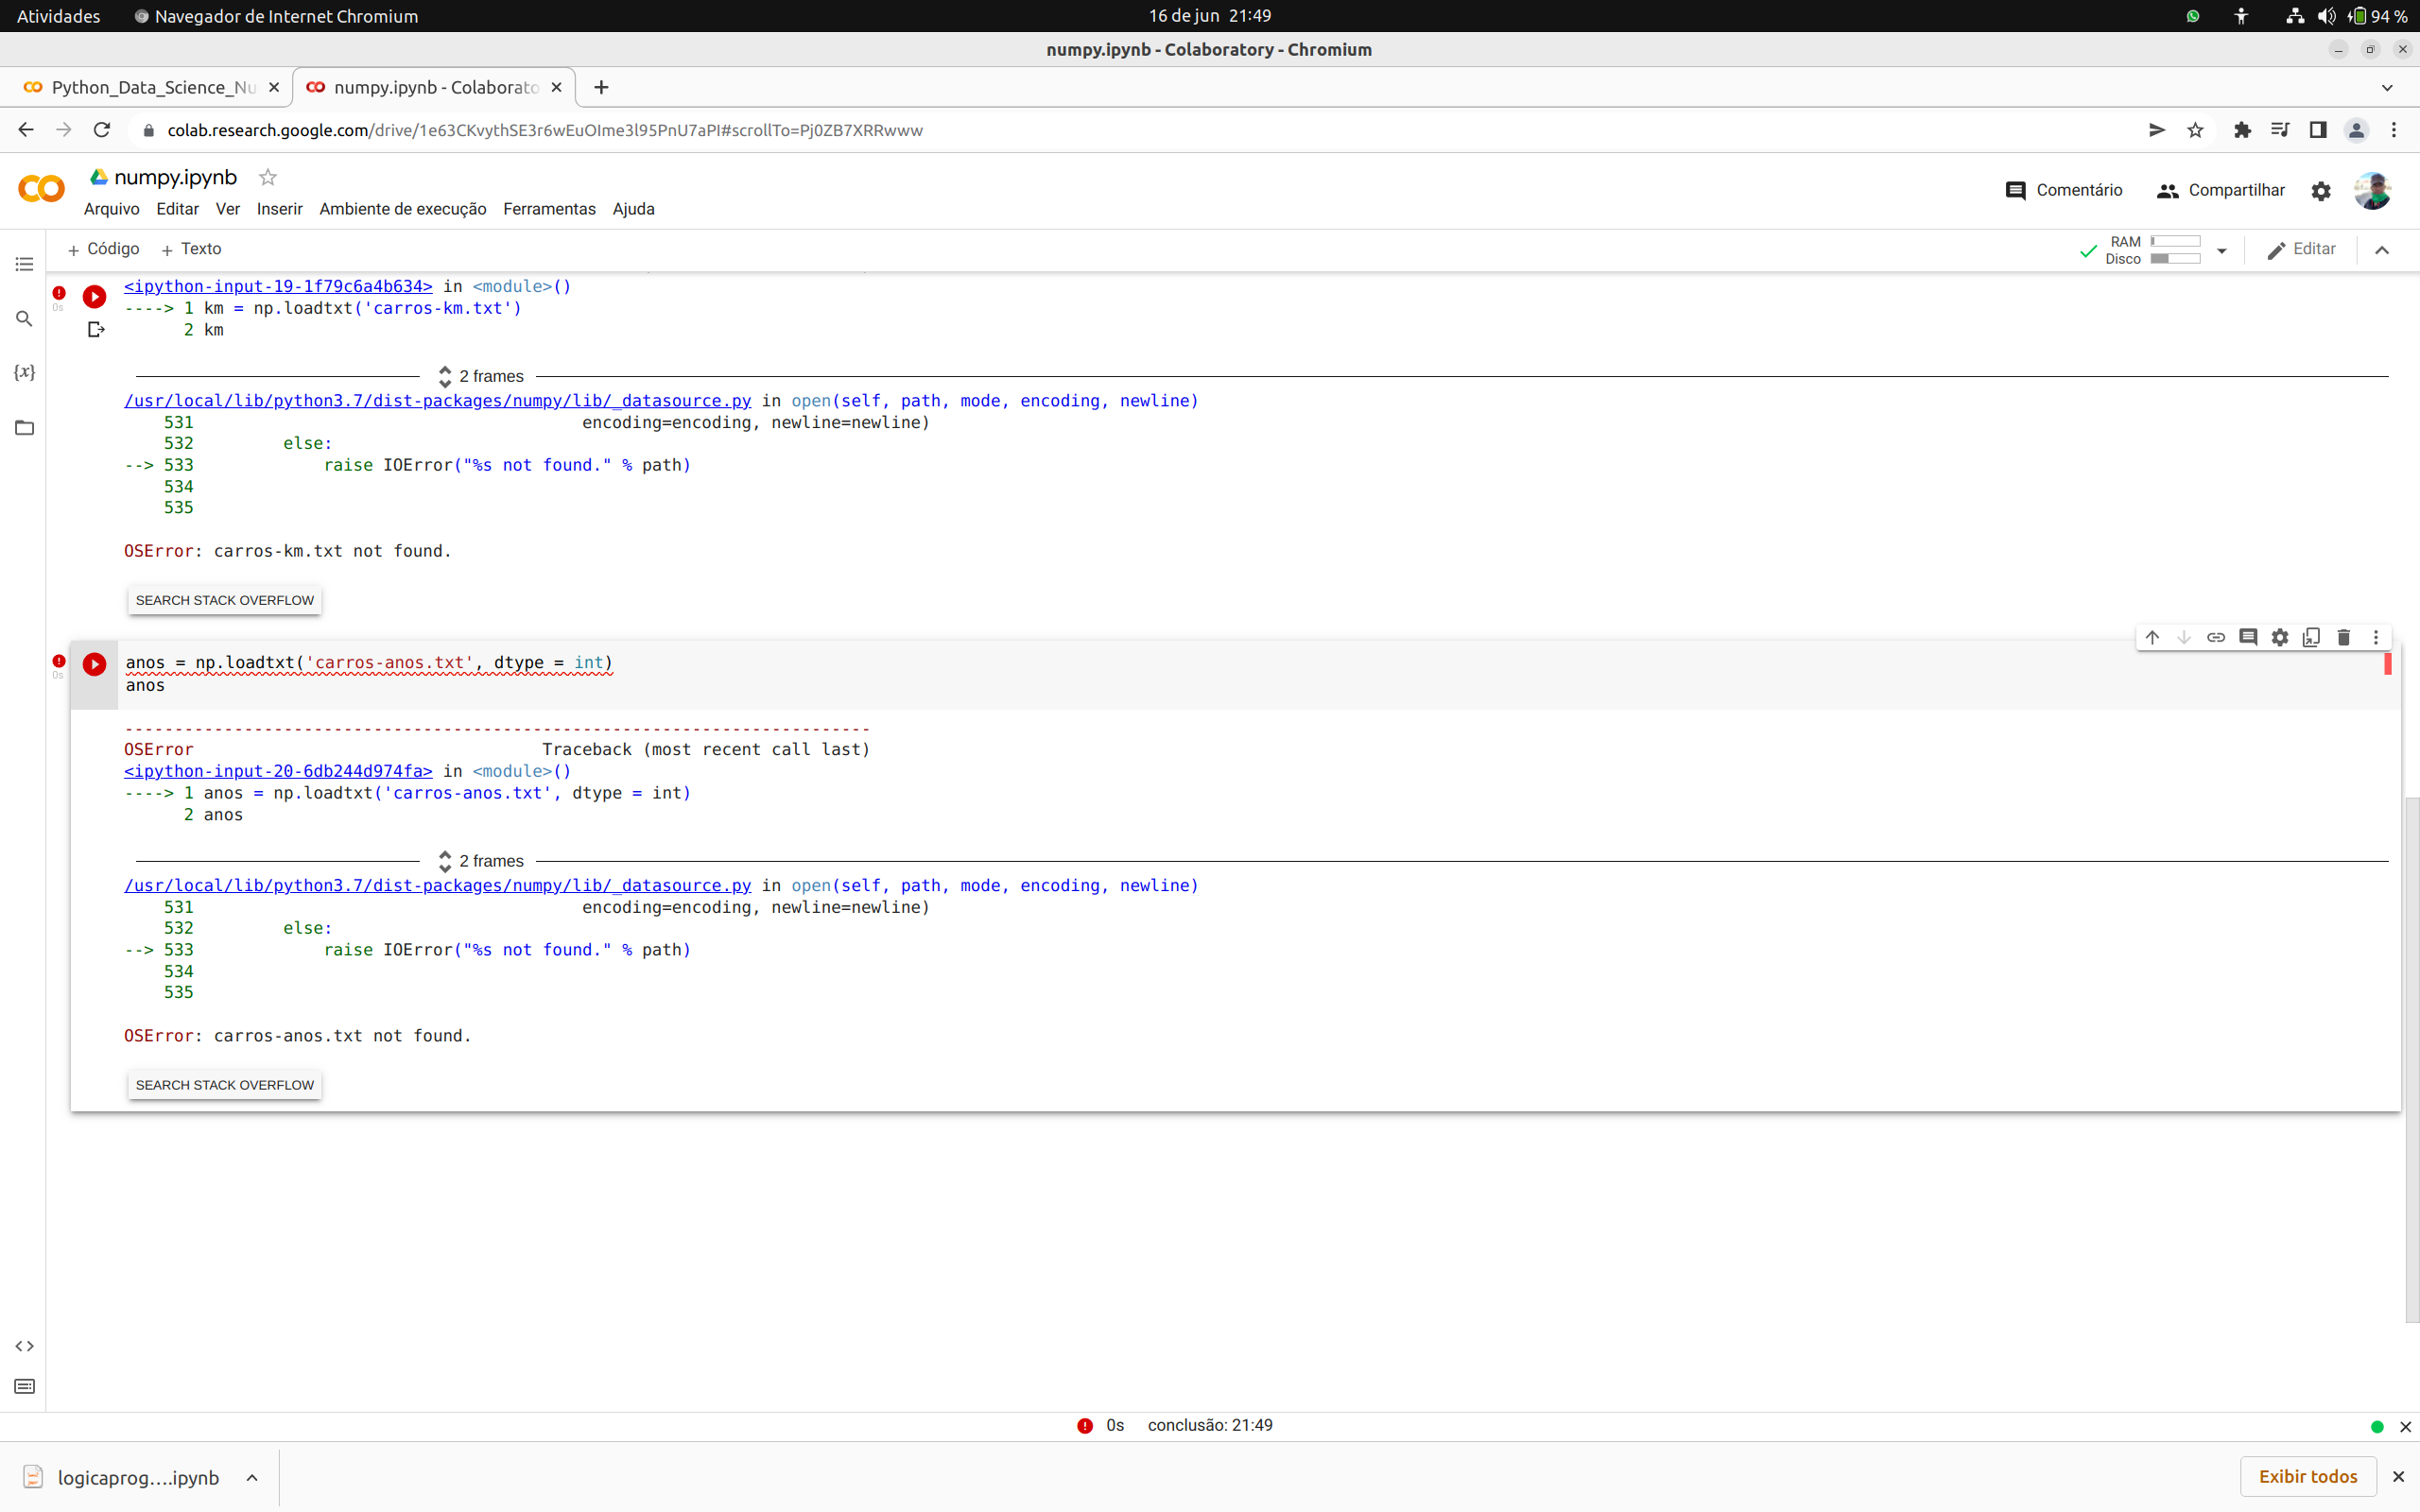Open the logicaprog download options chevron
Image resolution: width=2420 pixels, height=1512 pixels.
(x=252, y=1477)
